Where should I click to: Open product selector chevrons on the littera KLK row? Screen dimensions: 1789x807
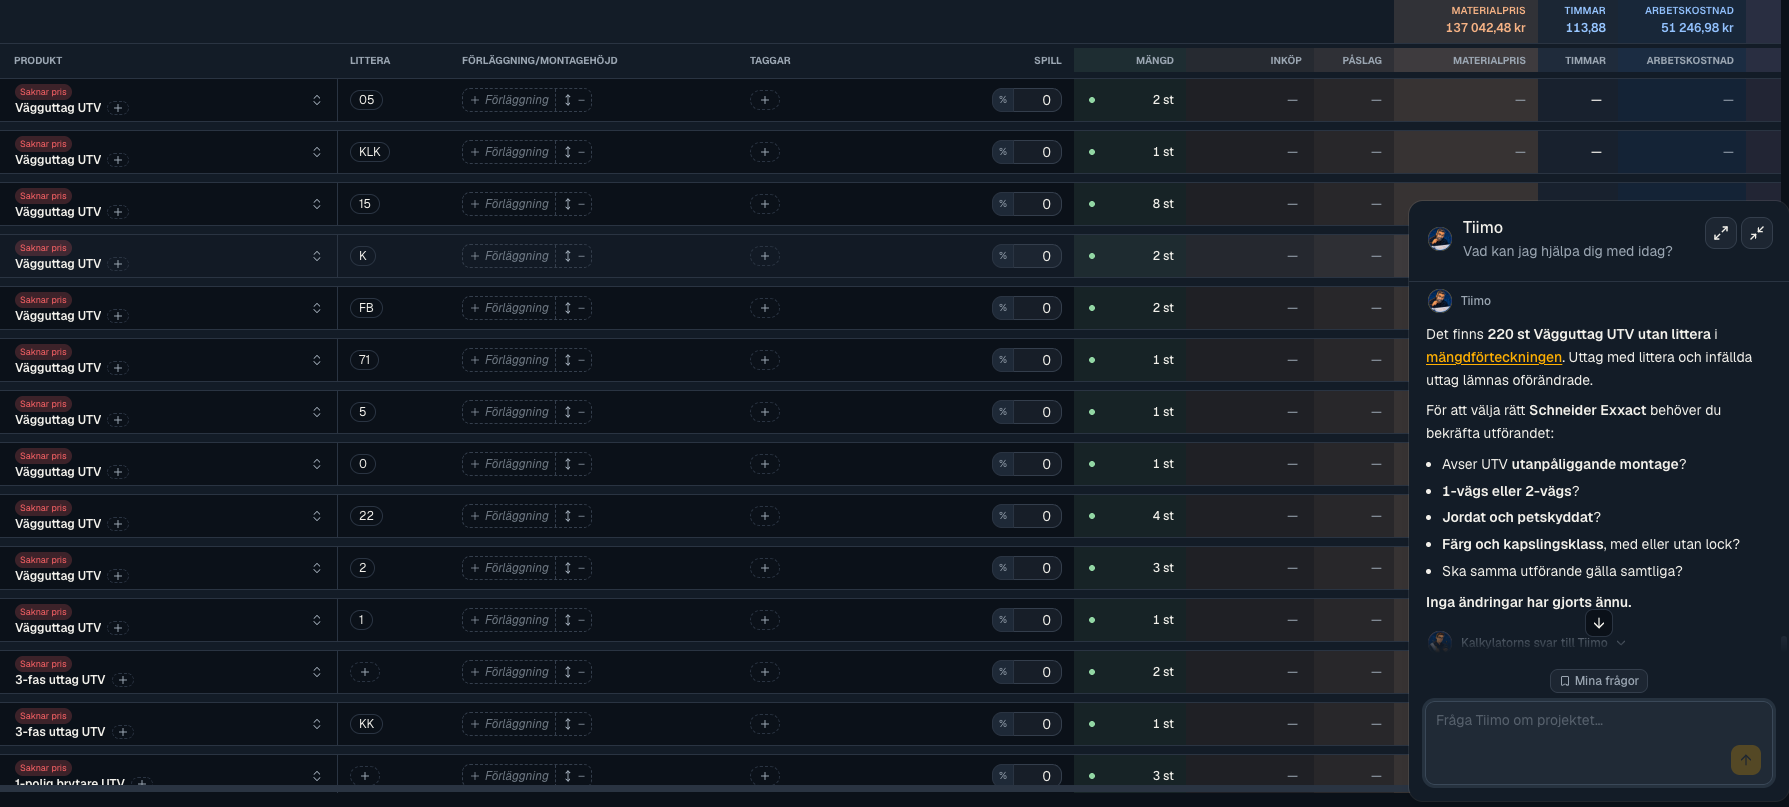[x=317, y=152]
